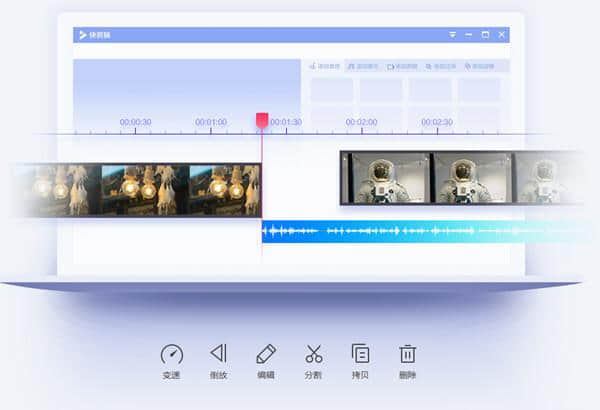Select the astronaut video clip on track
This screenshot has width=600, height=410.
pos(460,177)
